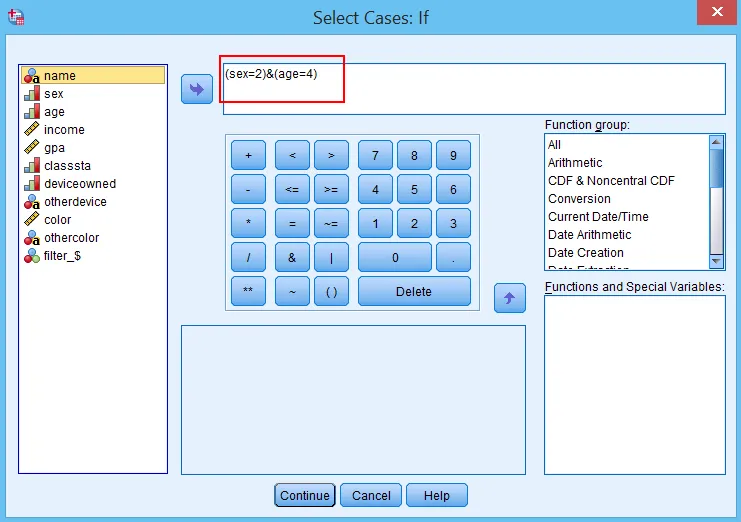Click the Cancel button
The image size is (741, 522).
(x=371, y=495)
